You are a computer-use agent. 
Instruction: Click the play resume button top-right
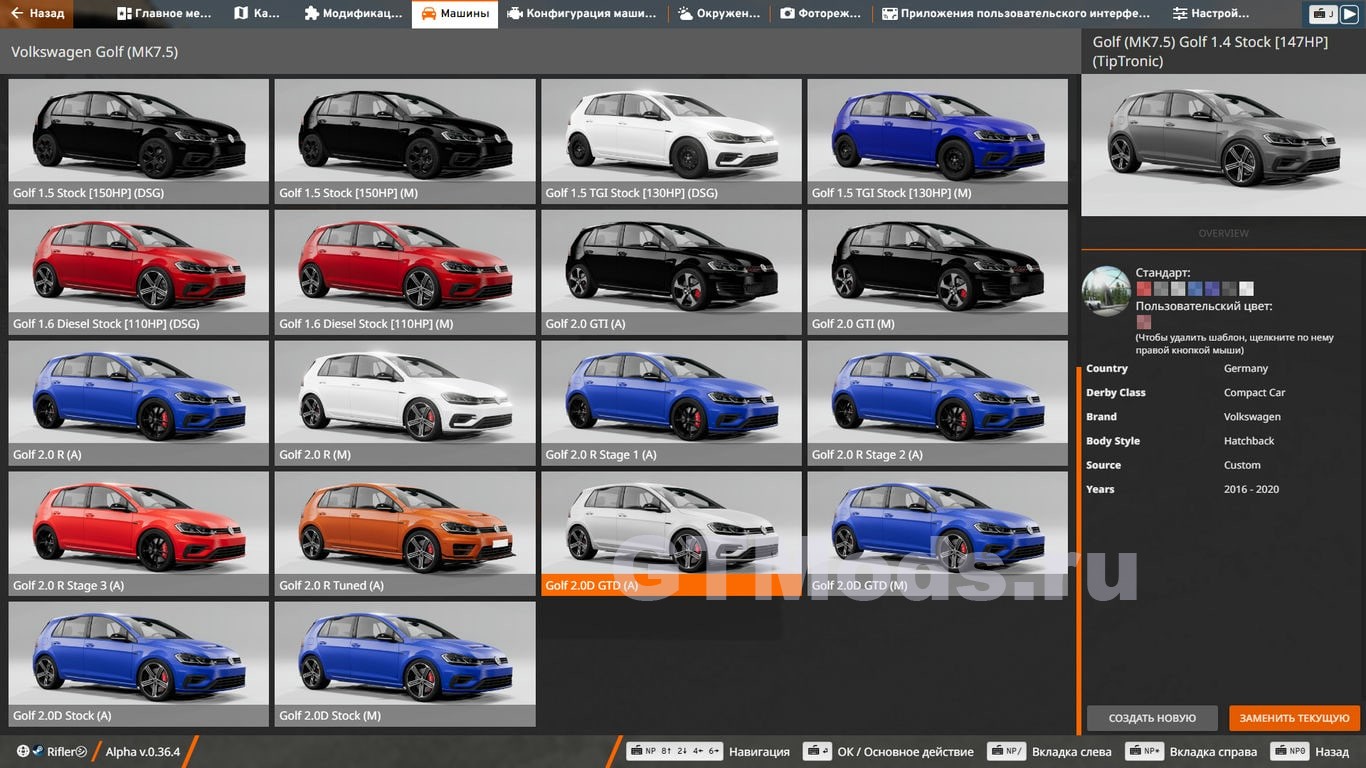click(x=1349, y=14)
